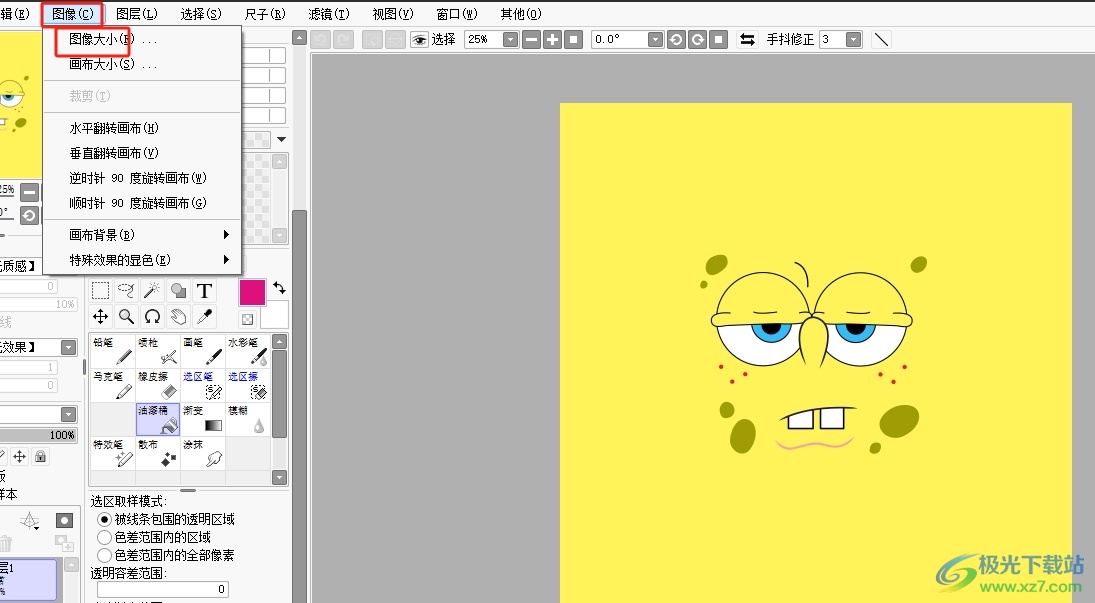1095x603 pixels.
Task: Choose the 橡皮擦 eraser tool
Action: click(158, 385)
